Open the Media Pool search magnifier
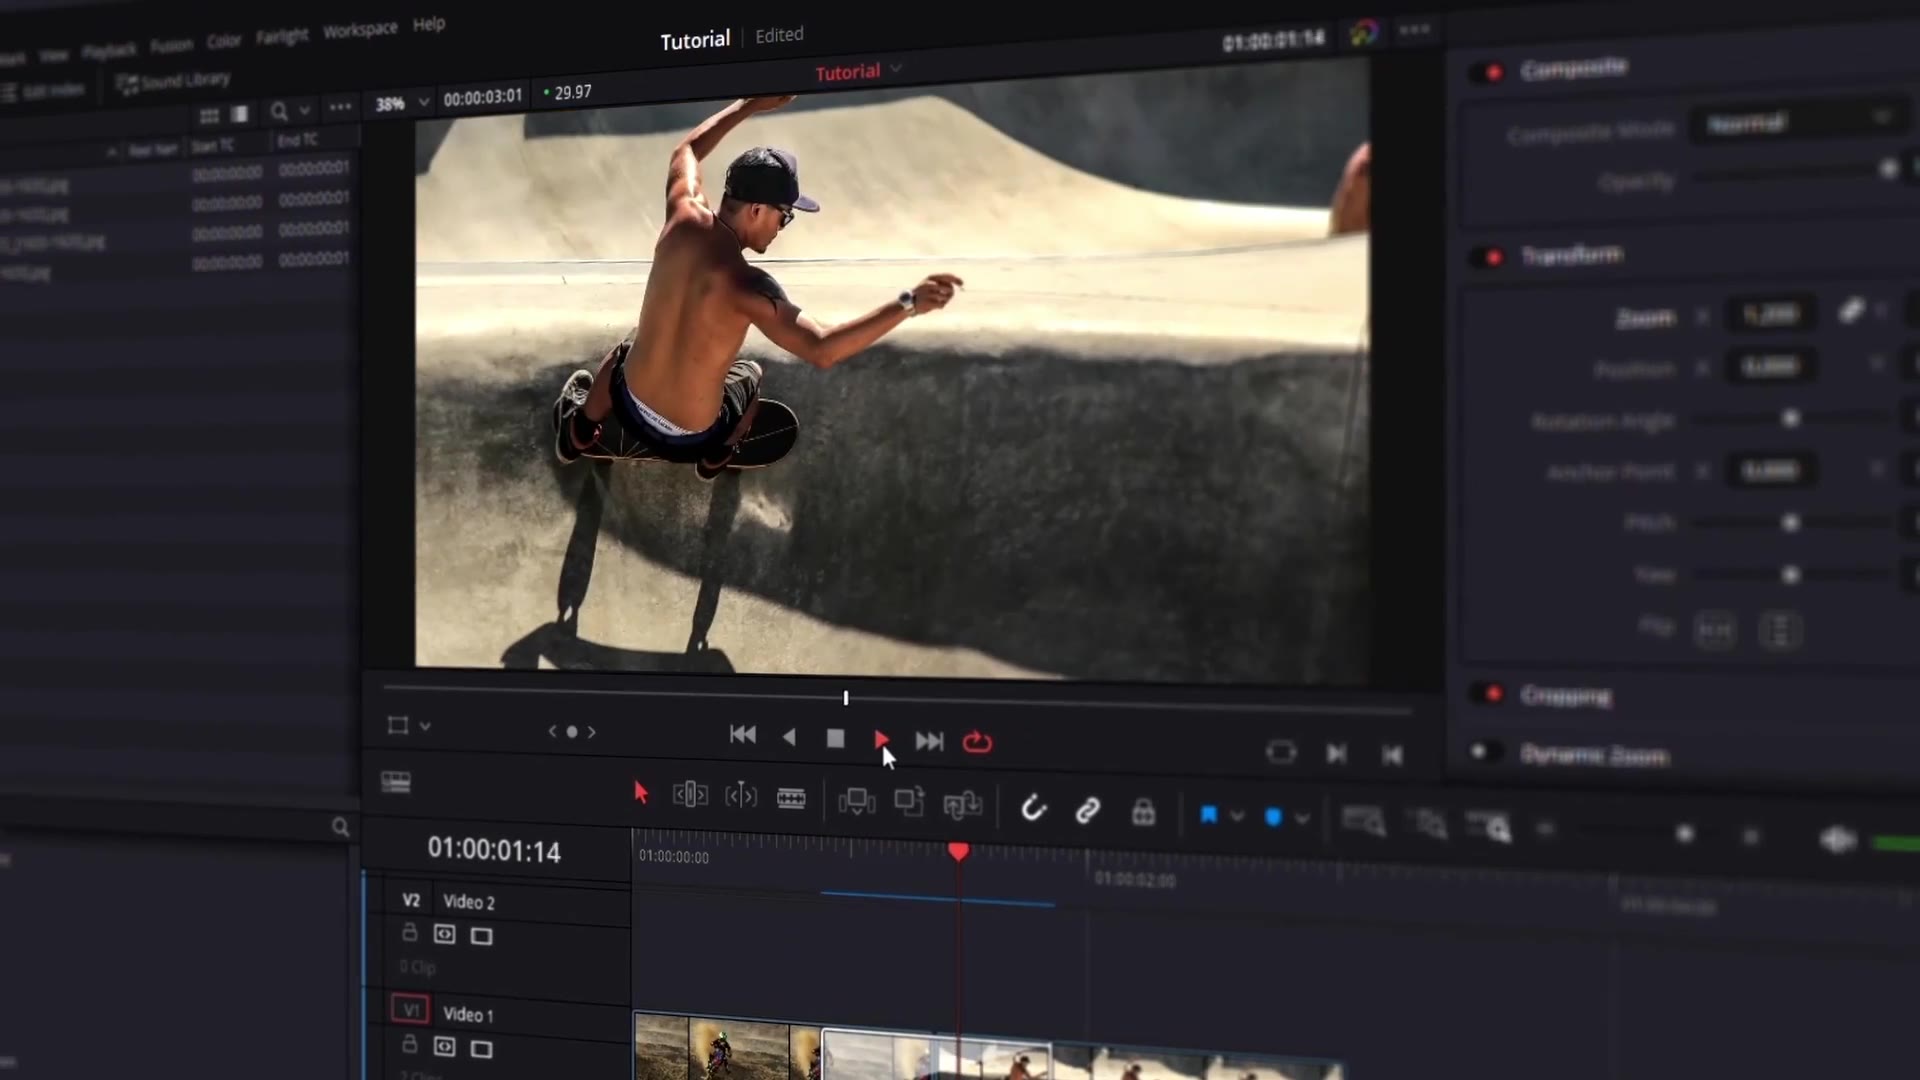The height and width of the screenshot is (1080, 1920). pyautogui.click(x=279, y=111)
